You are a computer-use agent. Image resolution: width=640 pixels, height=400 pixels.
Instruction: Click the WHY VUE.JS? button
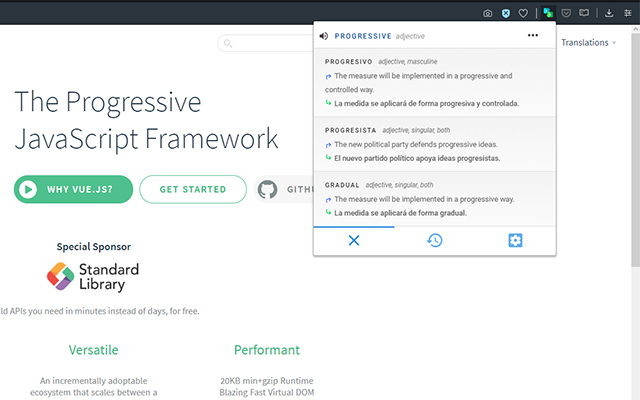73,189
